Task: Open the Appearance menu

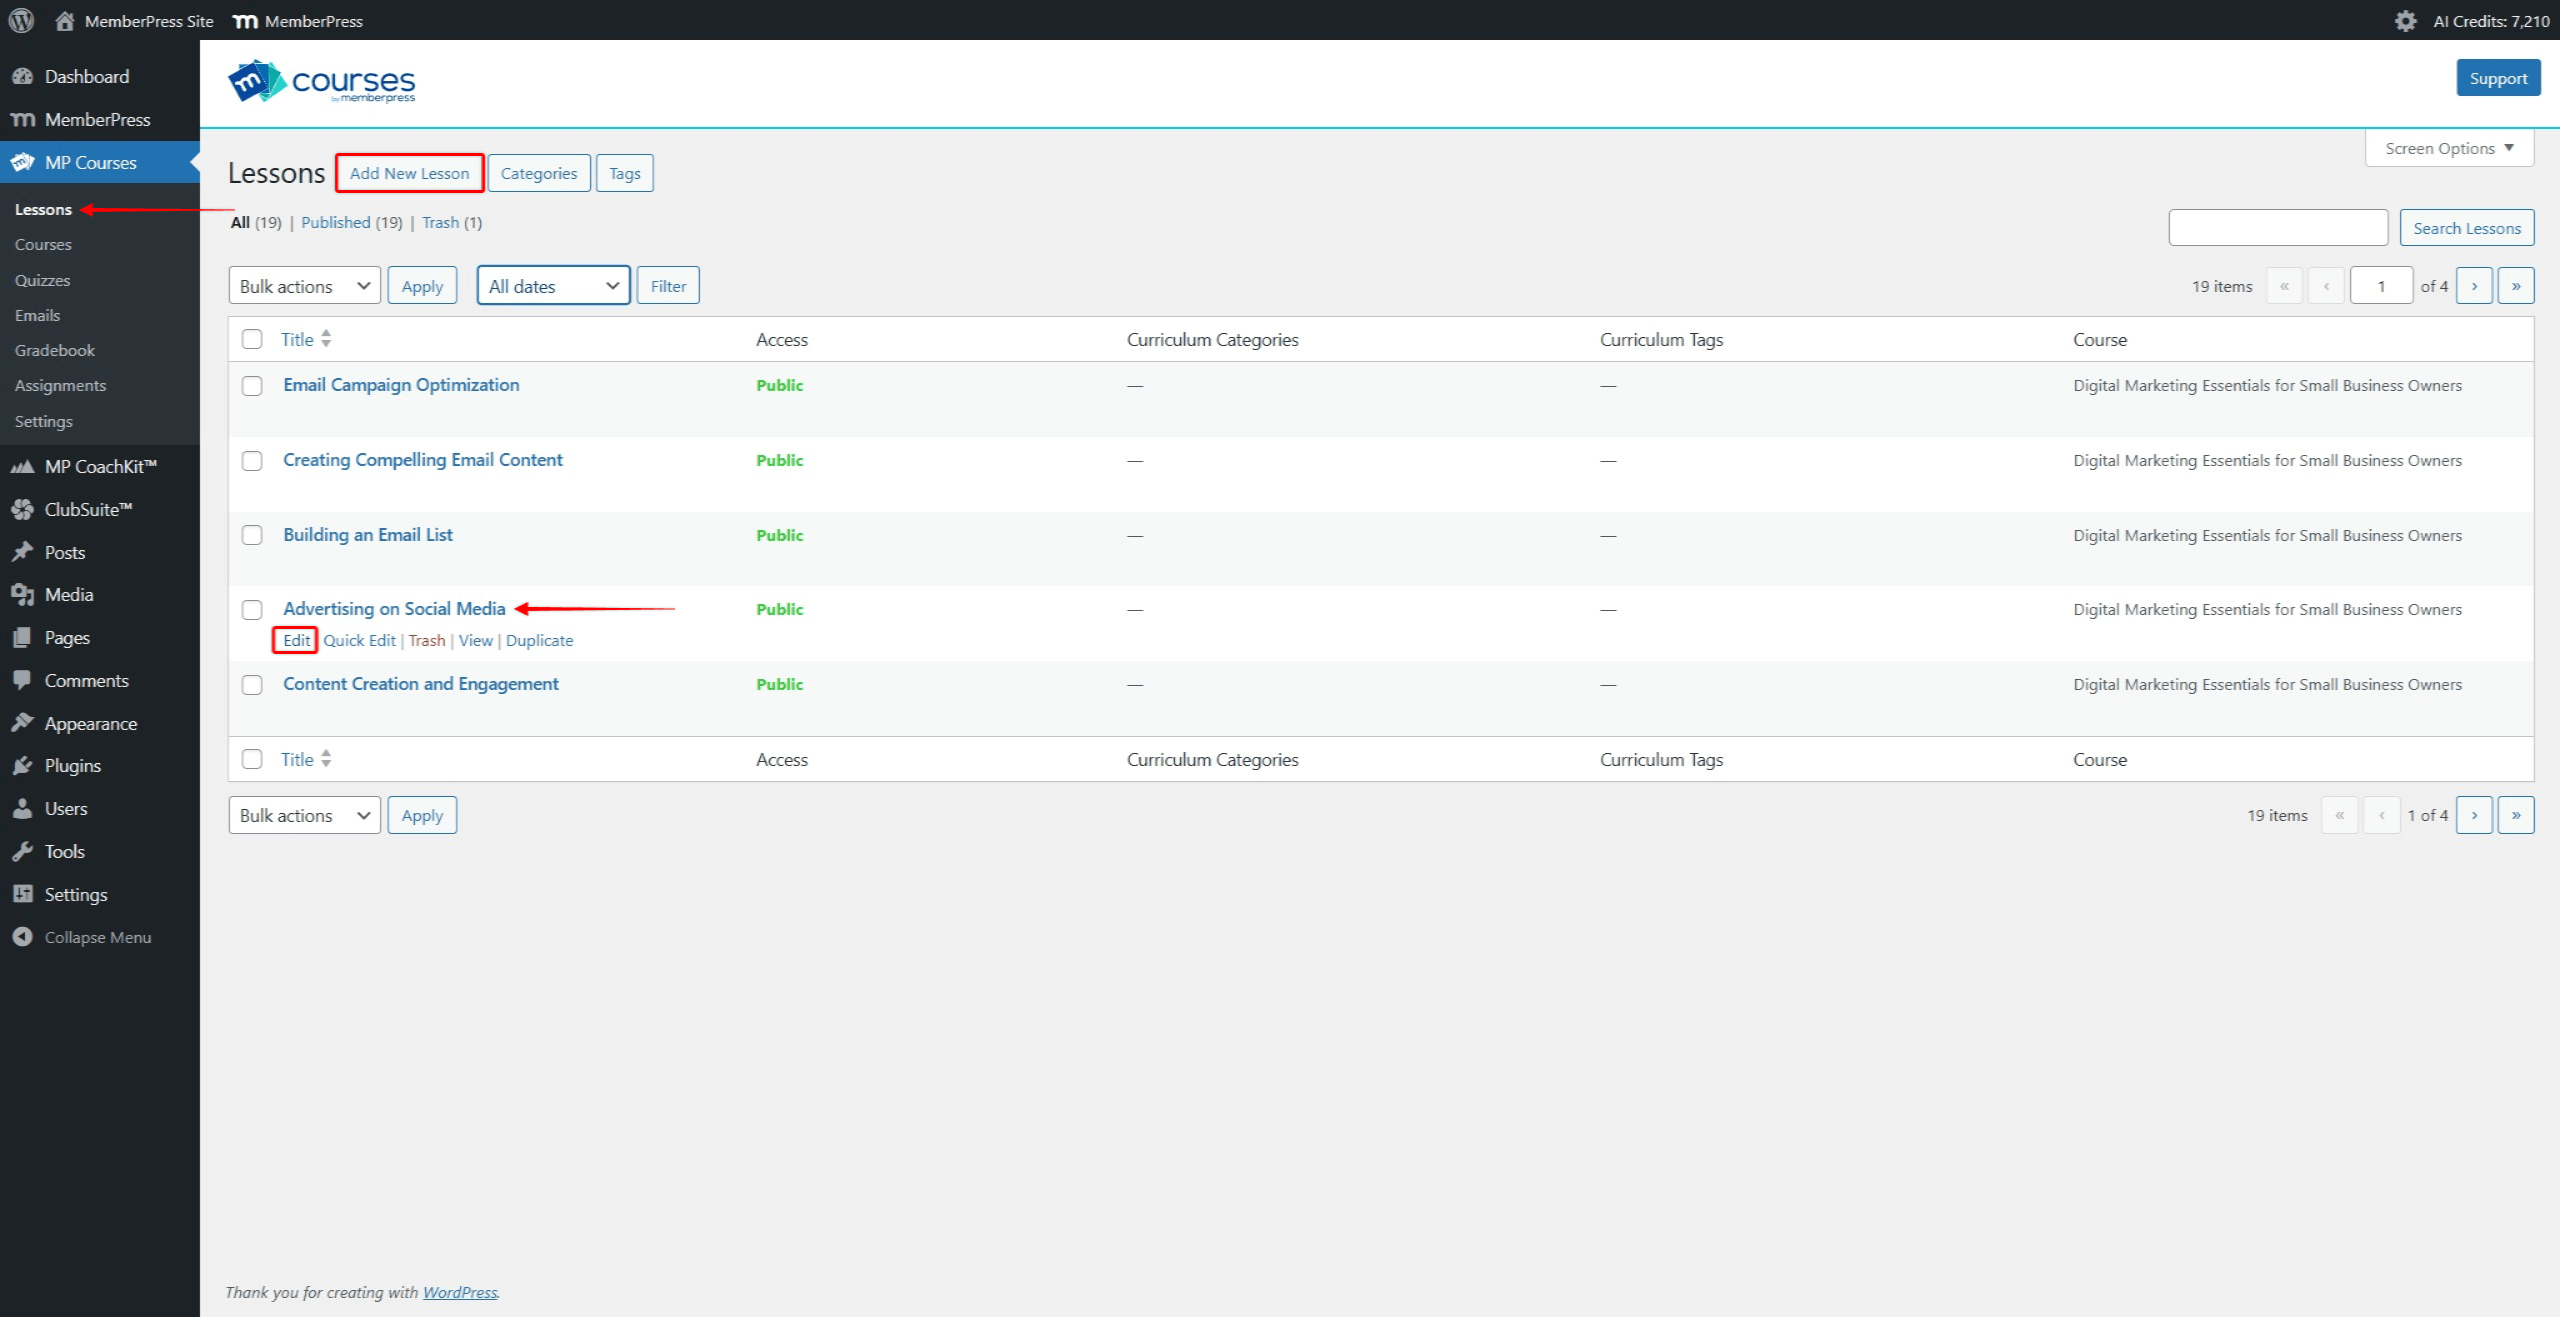Action: click(90, 723)
